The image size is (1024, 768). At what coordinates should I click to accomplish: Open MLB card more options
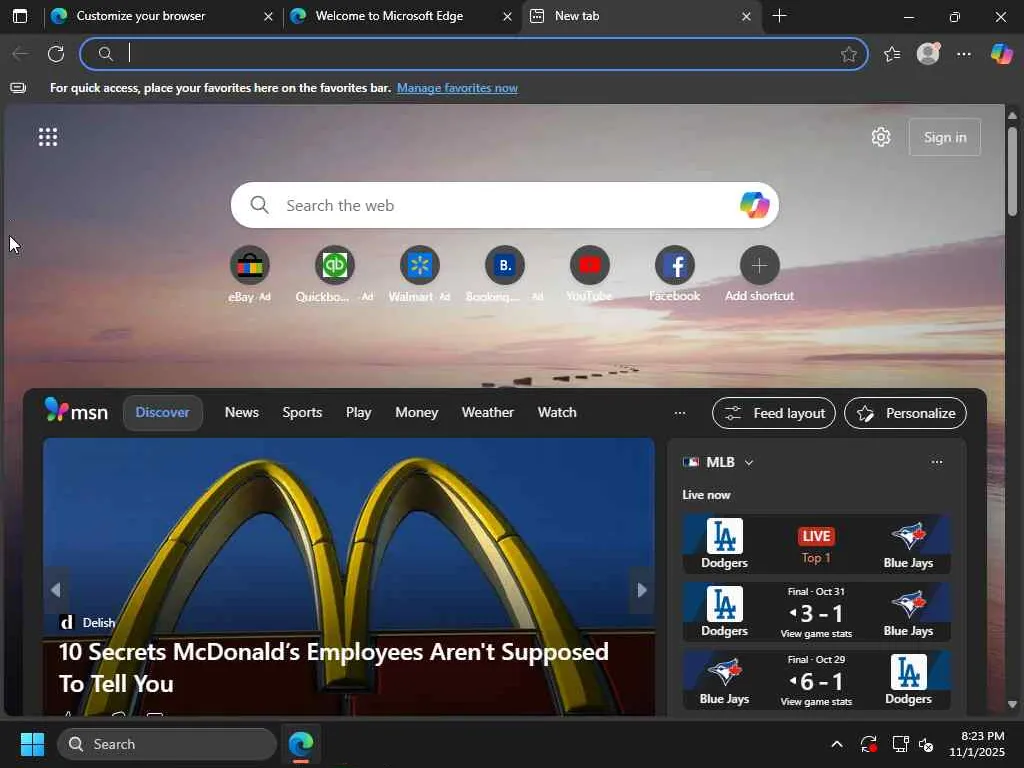936,462
